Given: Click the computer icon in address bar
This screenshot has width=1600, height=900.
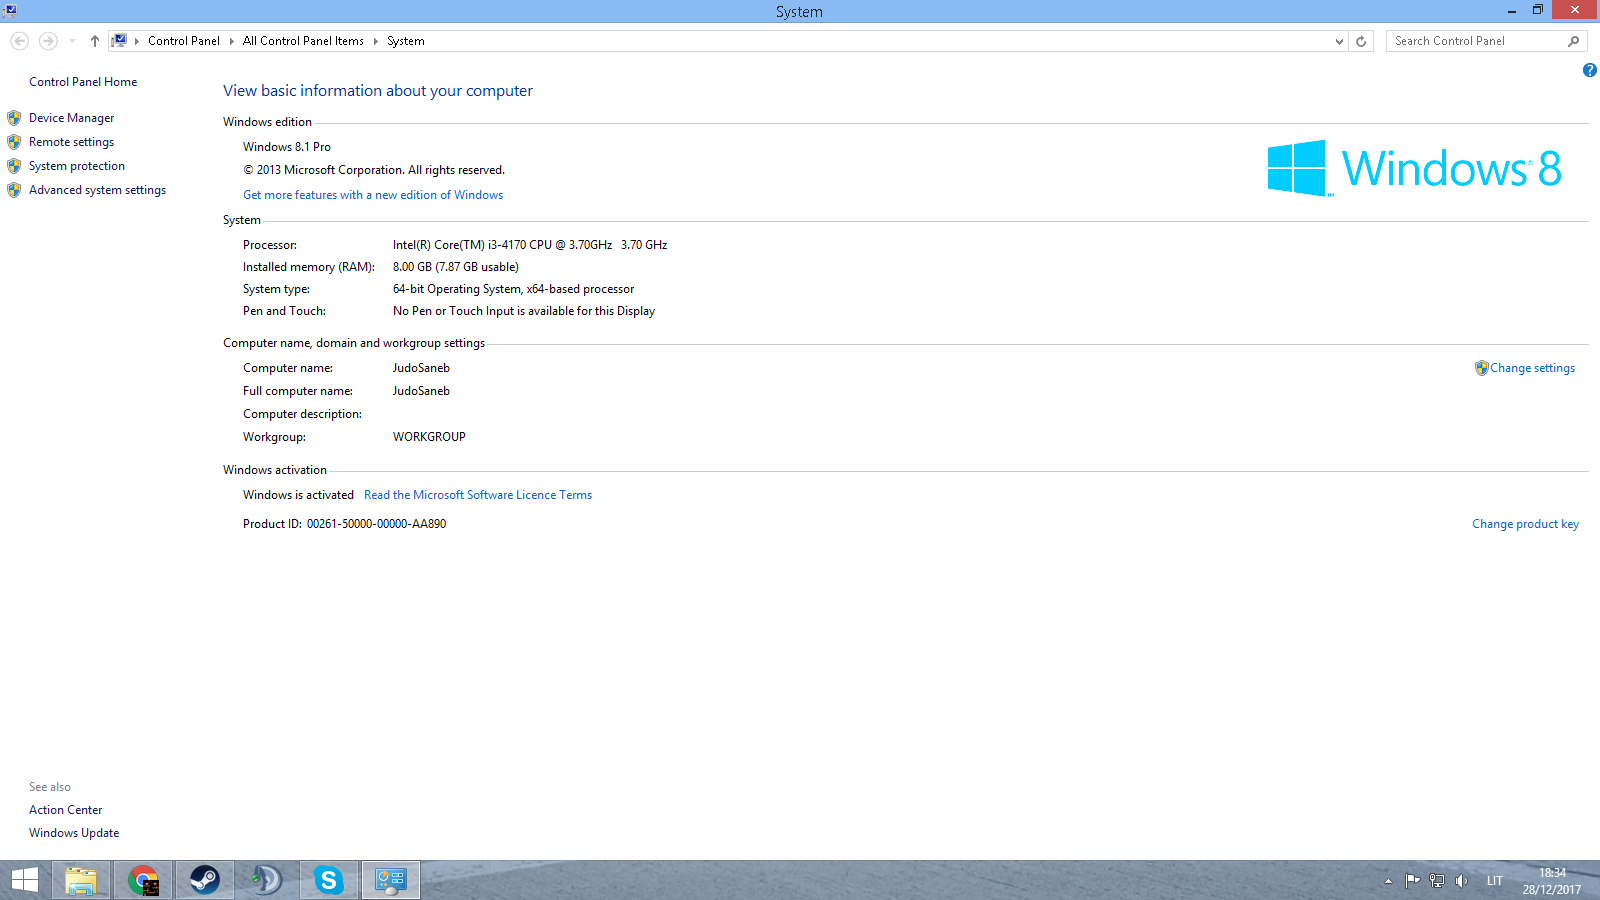Looking at the screenshot, I should point(119,41).
